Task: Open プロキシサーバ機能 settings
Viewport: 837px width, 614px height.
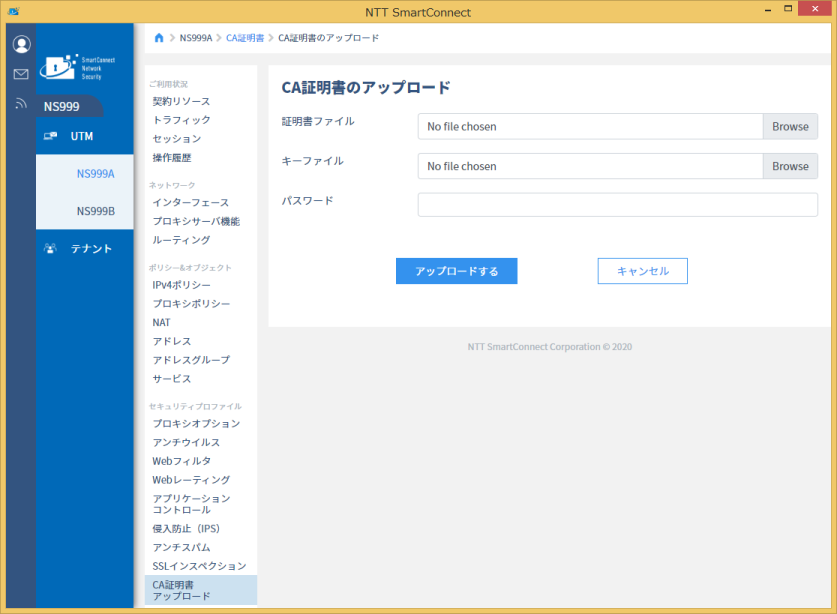Action: [196, 221]
